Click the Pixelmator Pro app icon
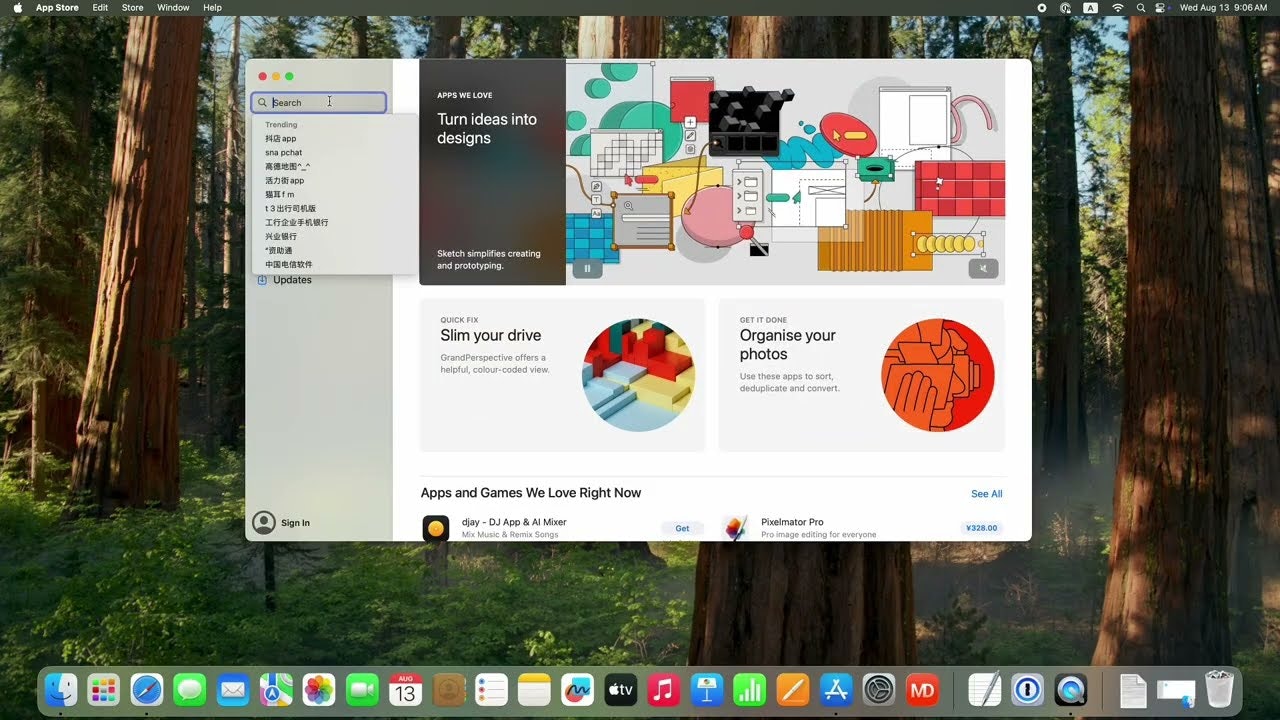 pos(735,528)
